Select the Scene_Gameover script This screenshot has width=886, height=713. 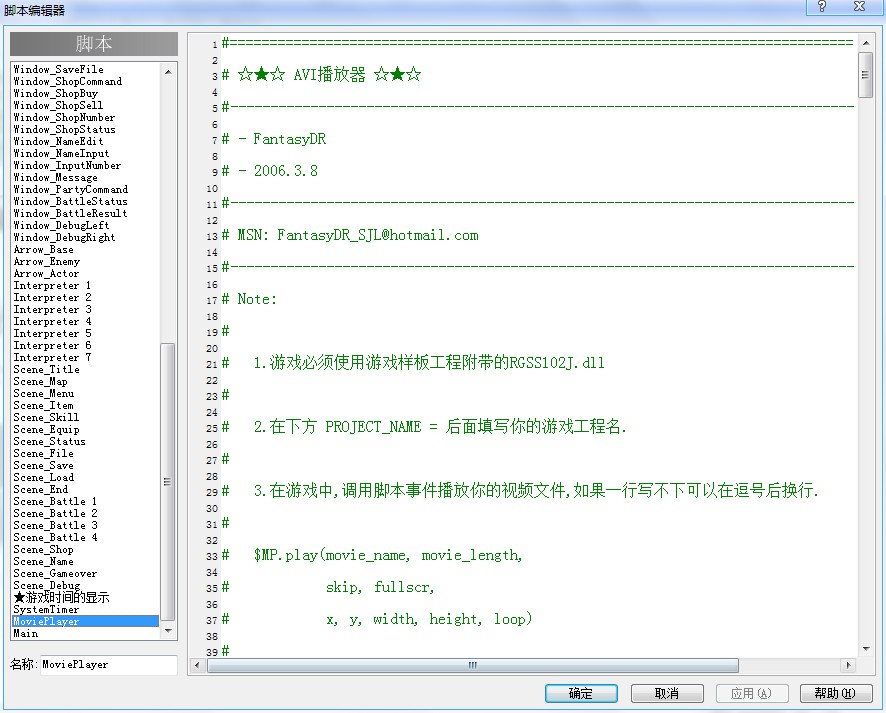pyautogui.click(x=85, y=573)
